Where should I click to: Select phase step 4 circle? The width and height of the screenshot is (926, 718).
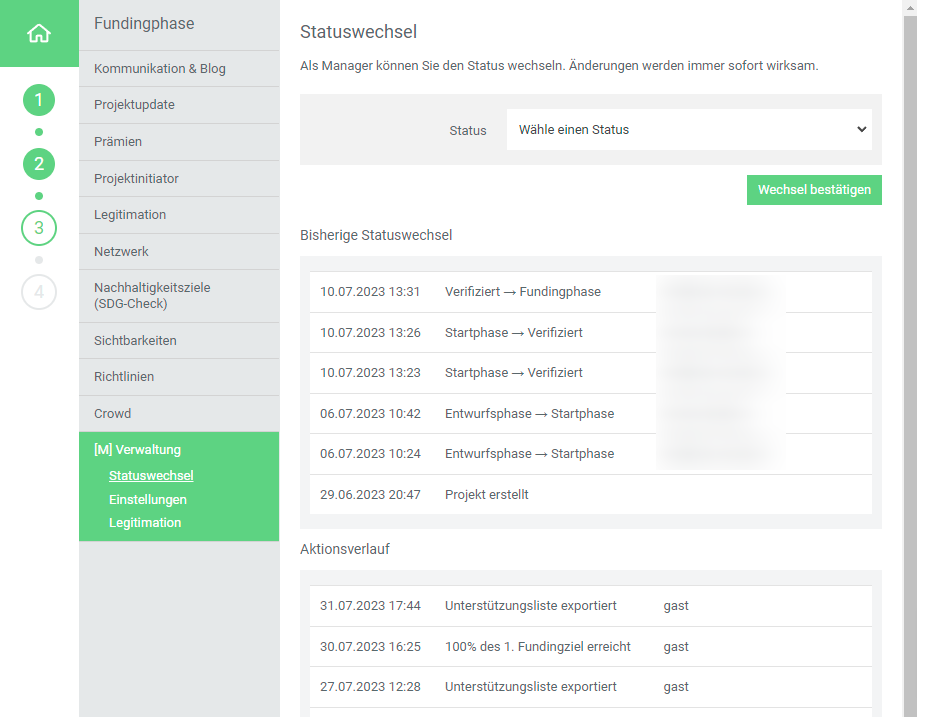pos(39,292)
